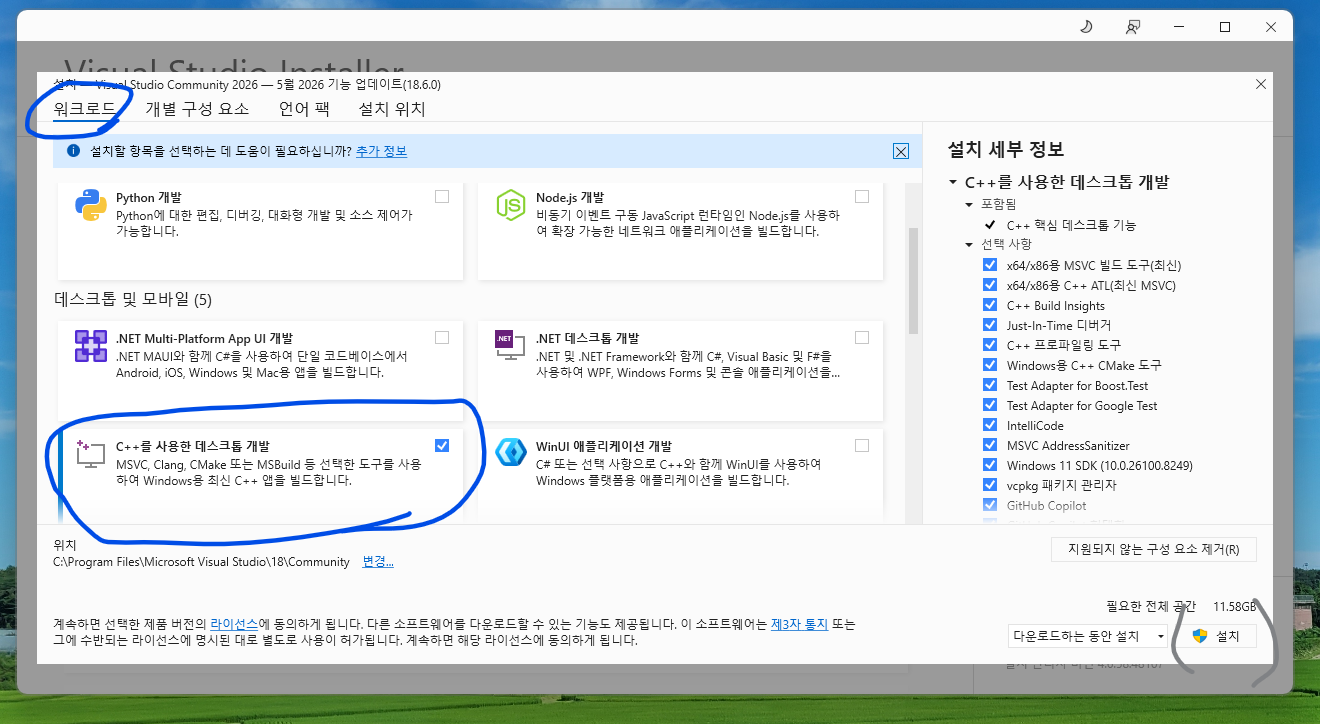
Task: Click the 변경... location link
Action: [378, 562]
